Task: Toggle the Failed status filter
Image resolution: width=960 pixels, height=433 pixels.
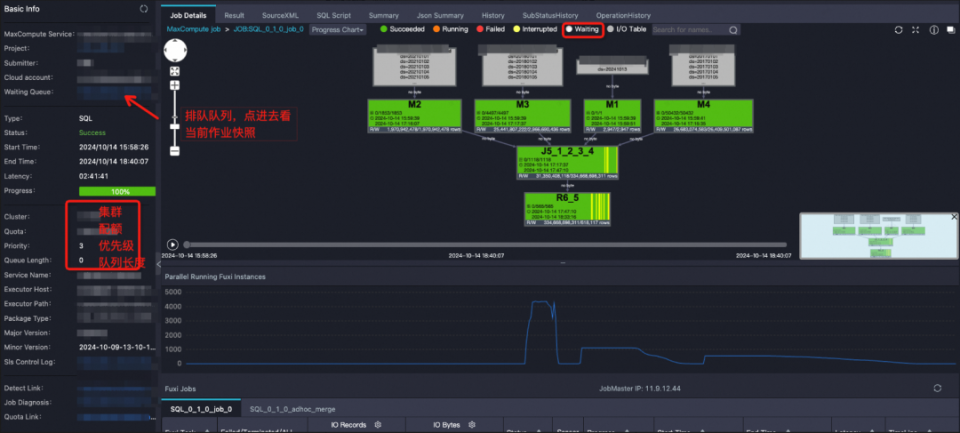Action: click(494, 30)
